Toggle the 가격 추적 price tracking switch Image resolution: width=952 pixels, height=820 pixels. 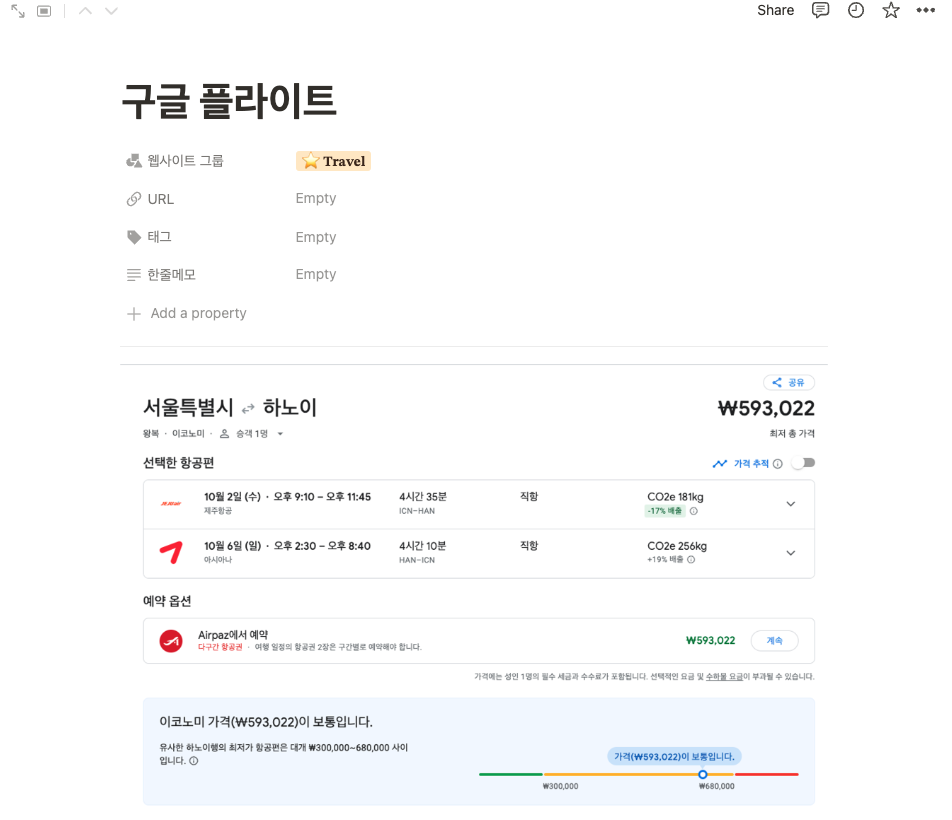pyautogui.click(x=803, y=463)
